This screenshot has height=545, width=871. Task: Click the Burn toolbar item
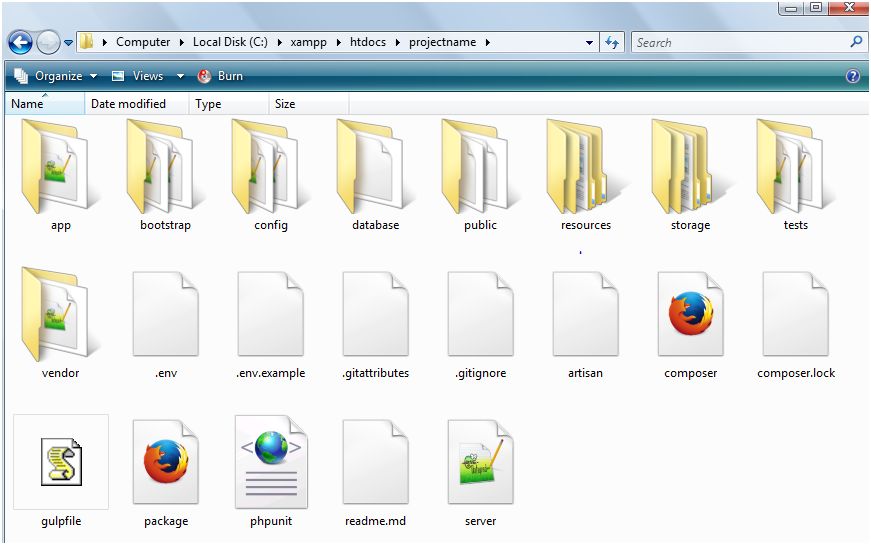pyautogui.click(x=221, y=76)
